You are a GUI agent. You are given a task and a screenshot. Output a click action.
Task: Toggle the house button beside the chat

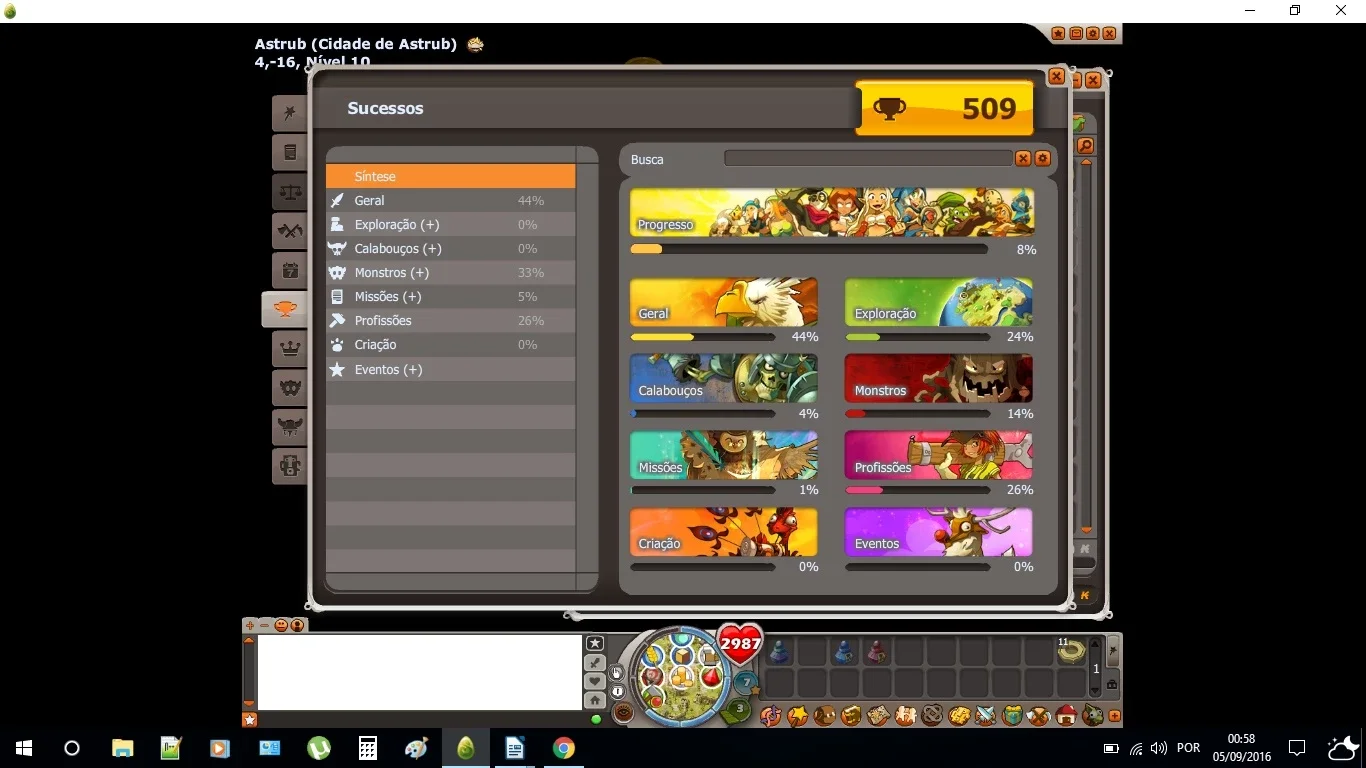pyautogui.click(x=595, y=700)
